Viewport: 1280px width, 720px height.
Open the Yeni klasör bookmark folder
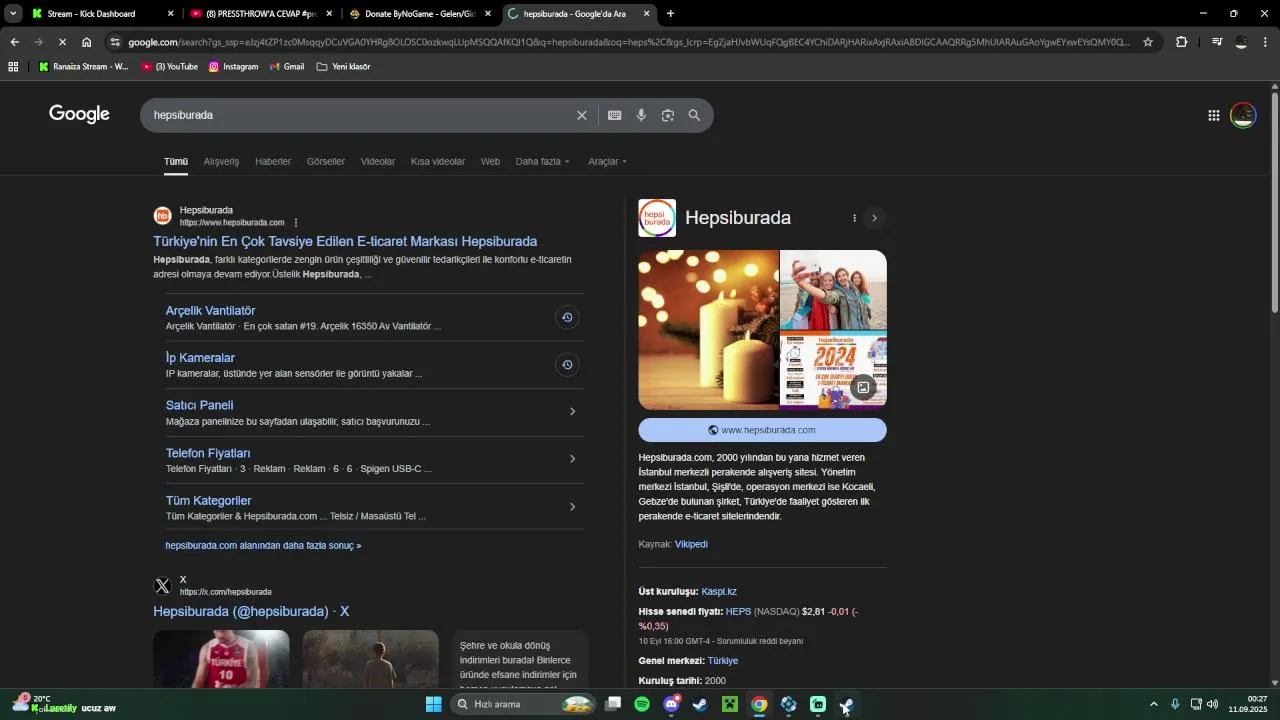[x=343, y=66]
